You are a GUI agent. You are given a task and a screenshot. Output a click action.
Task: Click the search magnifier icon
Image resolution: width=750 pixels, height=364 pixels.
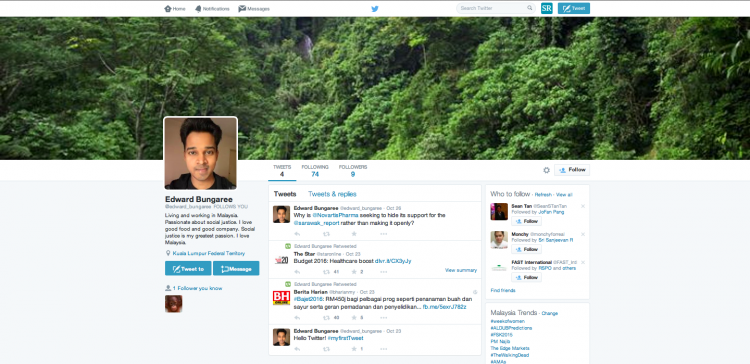(x=529, y=8)
